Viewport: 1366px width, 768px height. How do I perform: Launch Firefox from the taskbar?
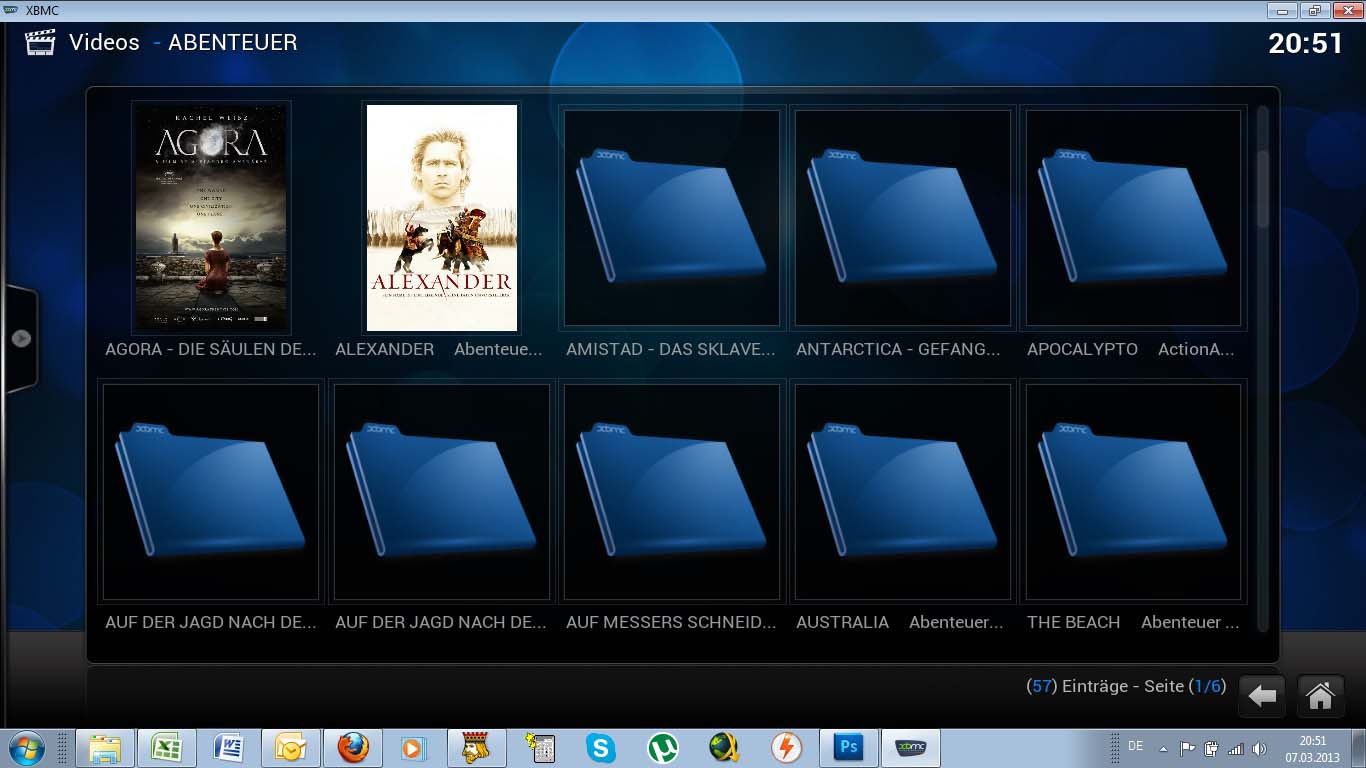(352, 748)
